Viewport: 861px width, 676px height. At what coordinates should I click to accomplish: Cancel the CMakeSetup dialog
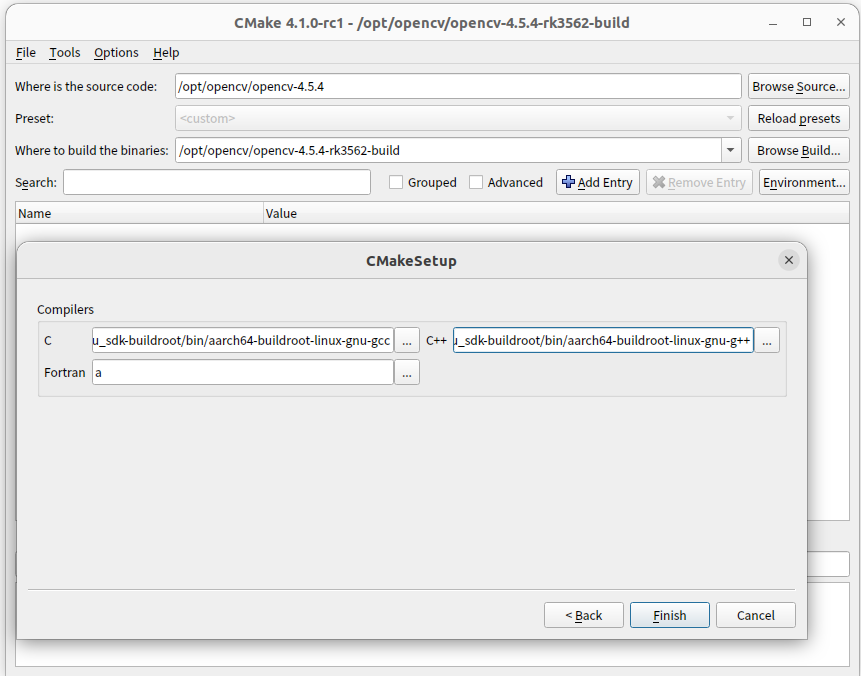(x=756, y=615)
